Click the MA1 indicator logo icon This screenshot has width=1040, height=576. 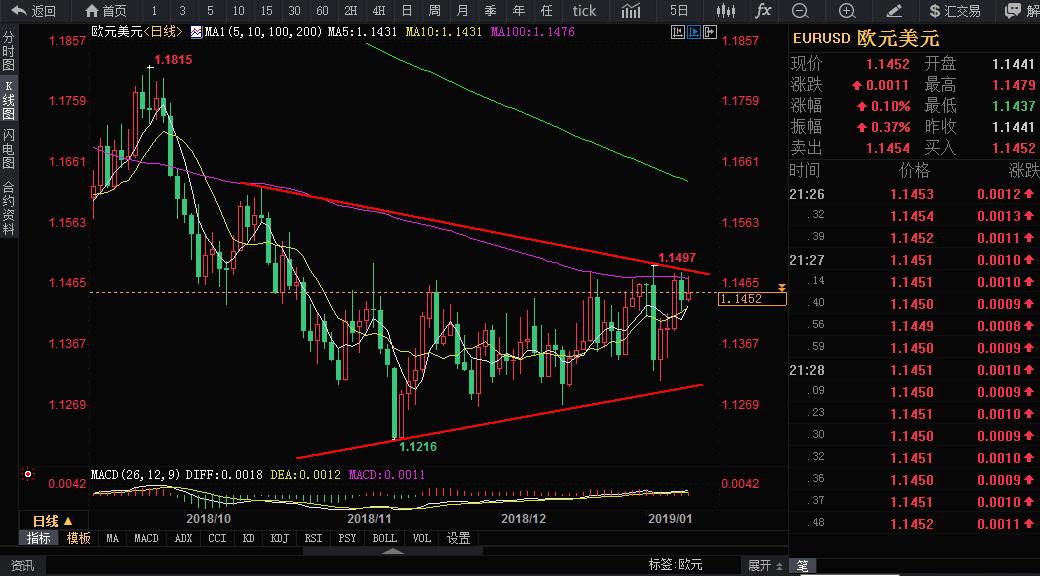pyautogui.click(x=196, y=32)
